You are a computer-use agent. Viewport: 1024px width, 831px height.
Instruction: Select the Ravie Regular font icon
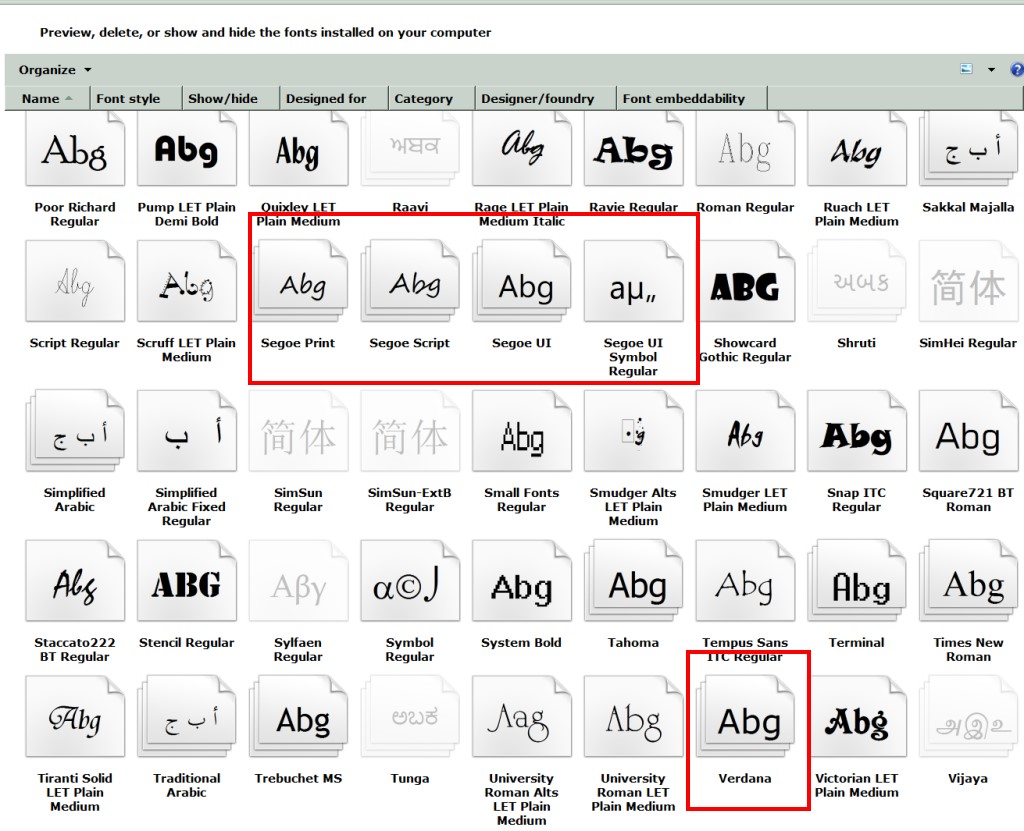633,149
